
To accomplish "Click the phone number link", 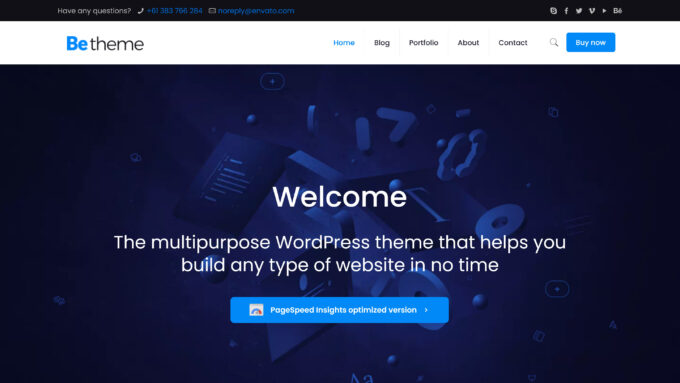I will pos(174,11).
